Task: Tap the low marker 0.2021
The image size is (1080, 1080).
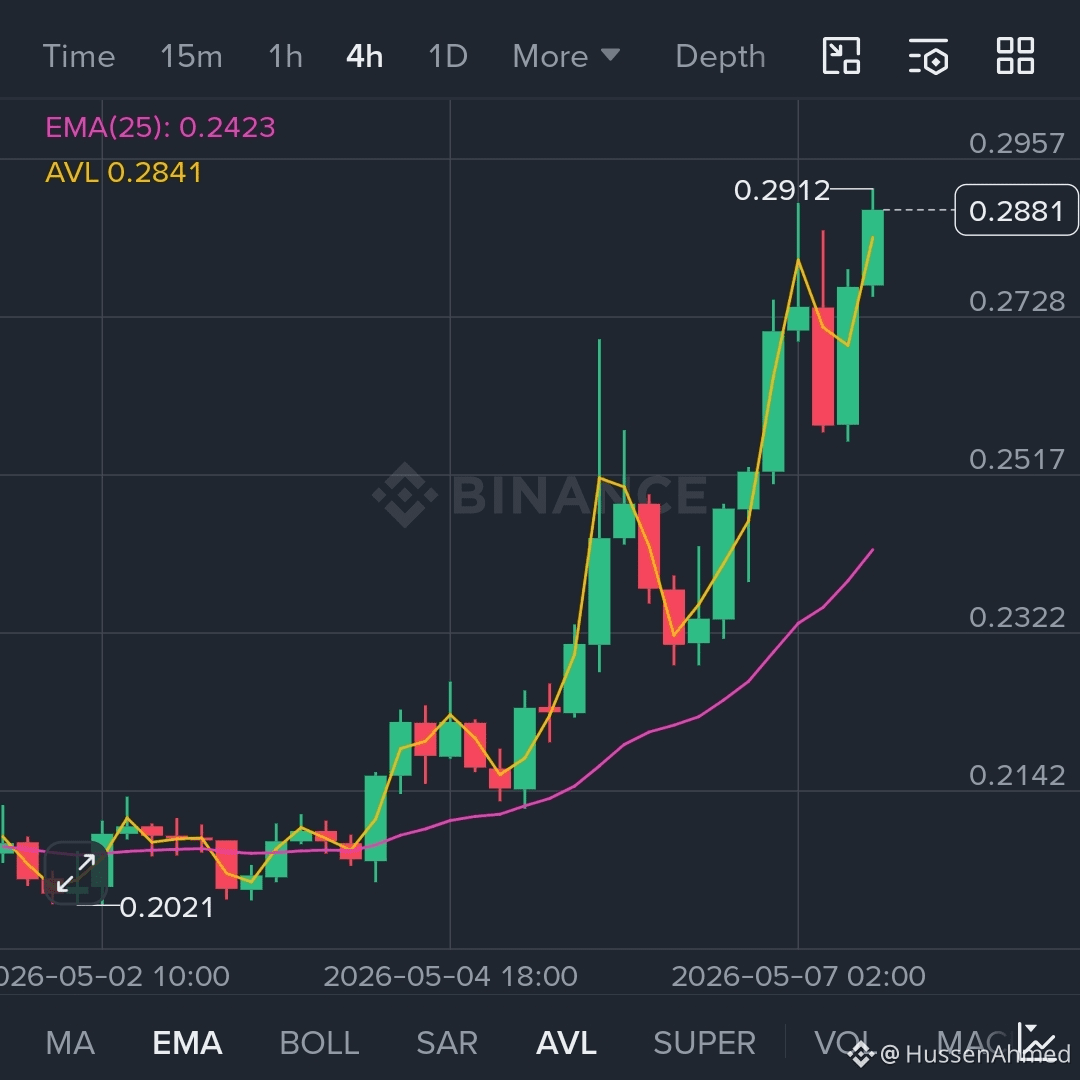Action: pyautogui.click(x=167, y=907)
